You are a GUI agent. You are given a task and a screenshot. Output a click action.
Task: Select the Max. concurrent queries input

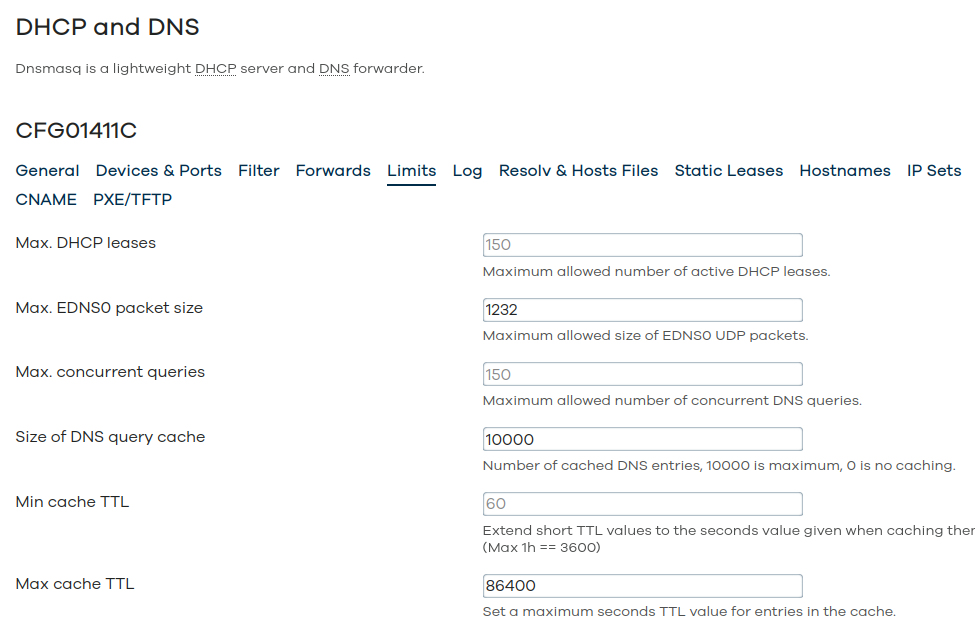tap(642, 374)
